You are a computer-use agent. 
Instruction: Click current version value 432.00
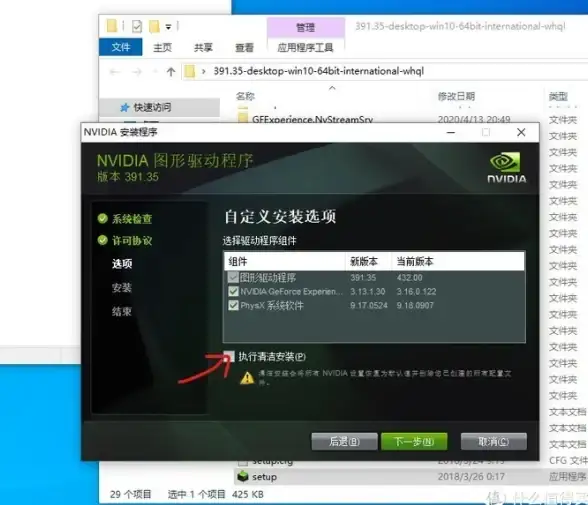pos(410,278)
